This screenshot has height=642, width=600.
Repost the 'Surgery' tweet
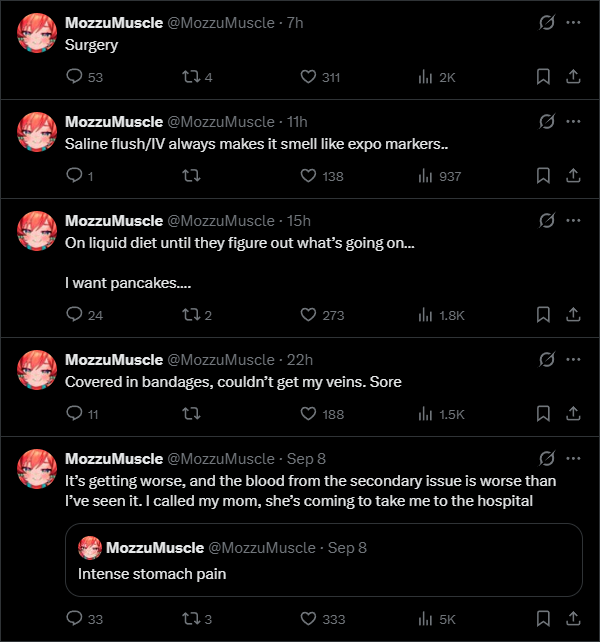tap(197, 77)
